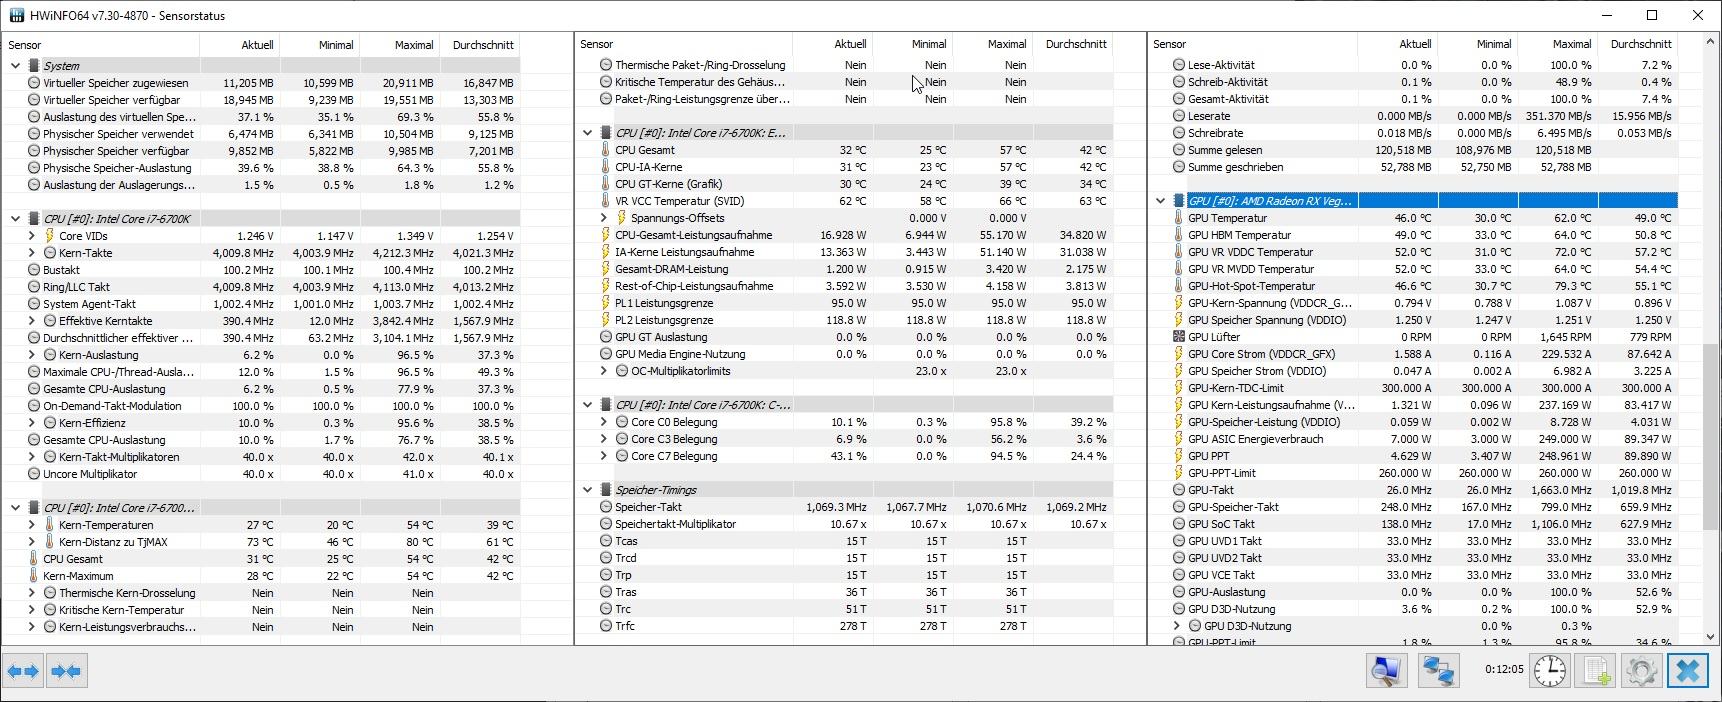The width and height of the screenshot is (1722, 702).
Task: Click the remote network monitors icon
Action: (x=1439, y=671)
